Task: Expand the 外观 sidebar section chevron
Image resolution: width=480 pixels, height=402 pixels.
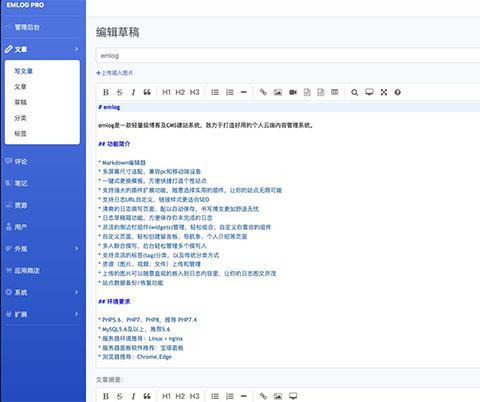Action: (76, 249)
